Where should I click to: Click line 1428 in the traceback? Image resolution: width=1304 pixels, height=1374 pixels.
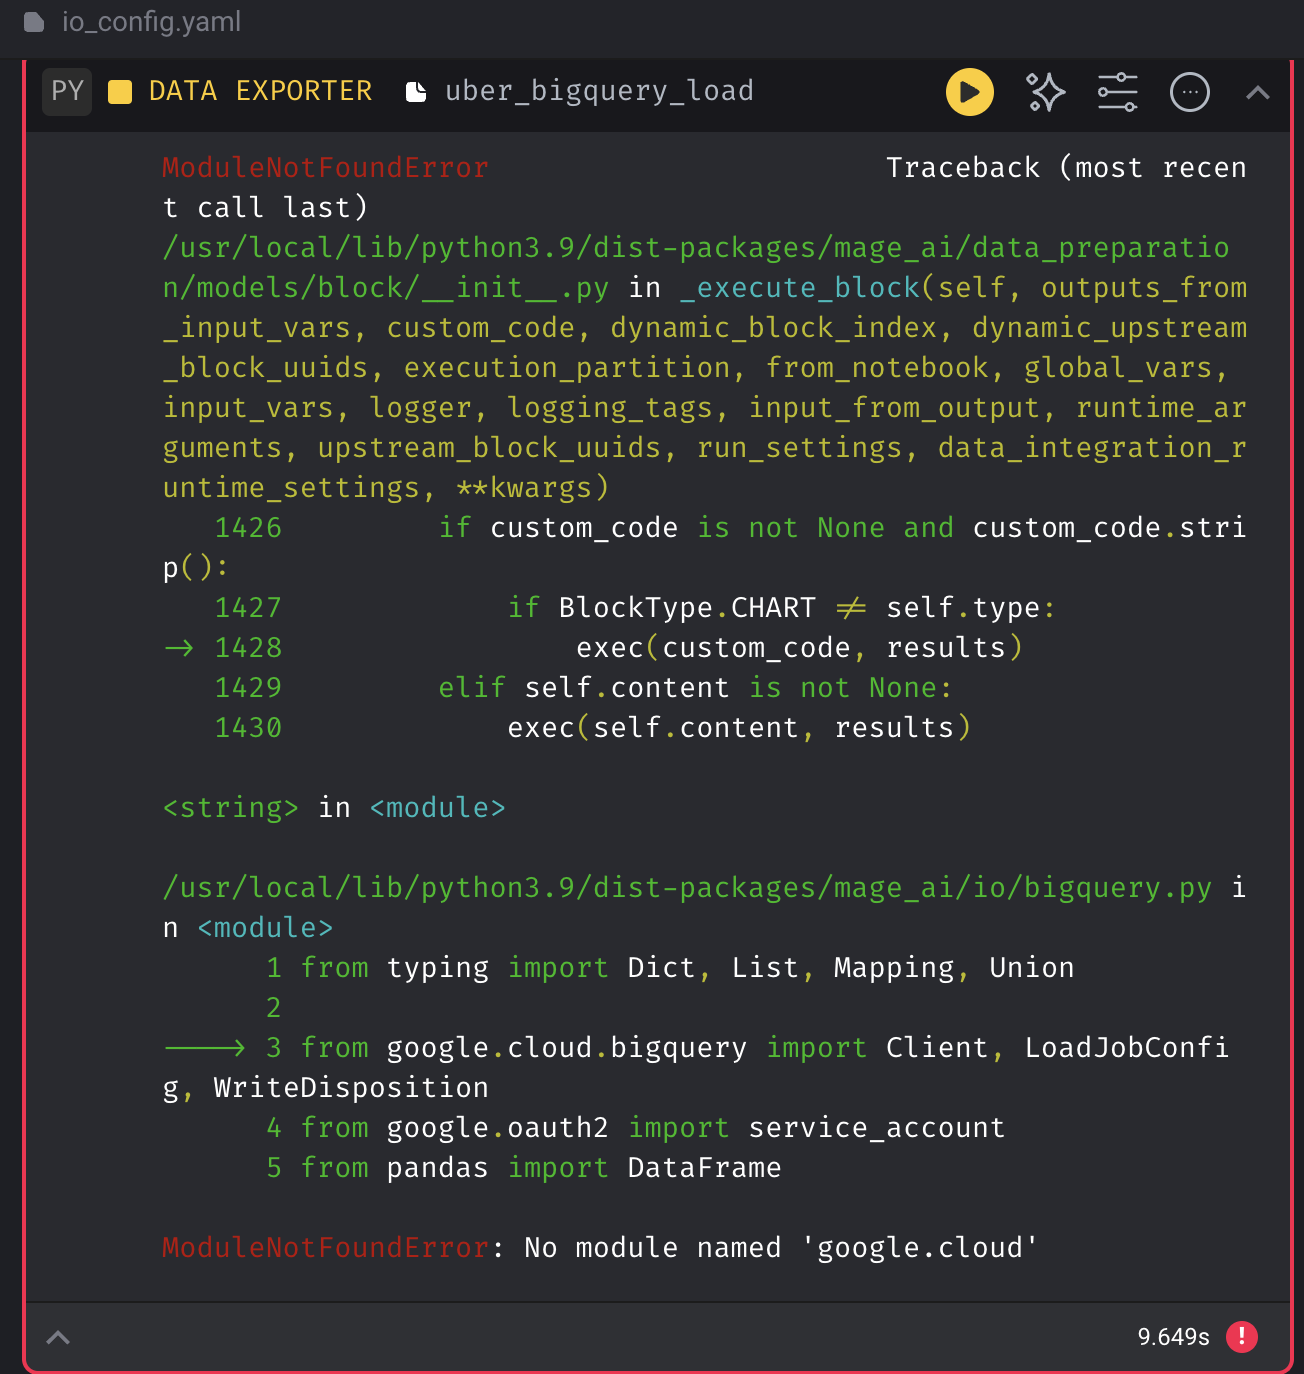point(248,648)
